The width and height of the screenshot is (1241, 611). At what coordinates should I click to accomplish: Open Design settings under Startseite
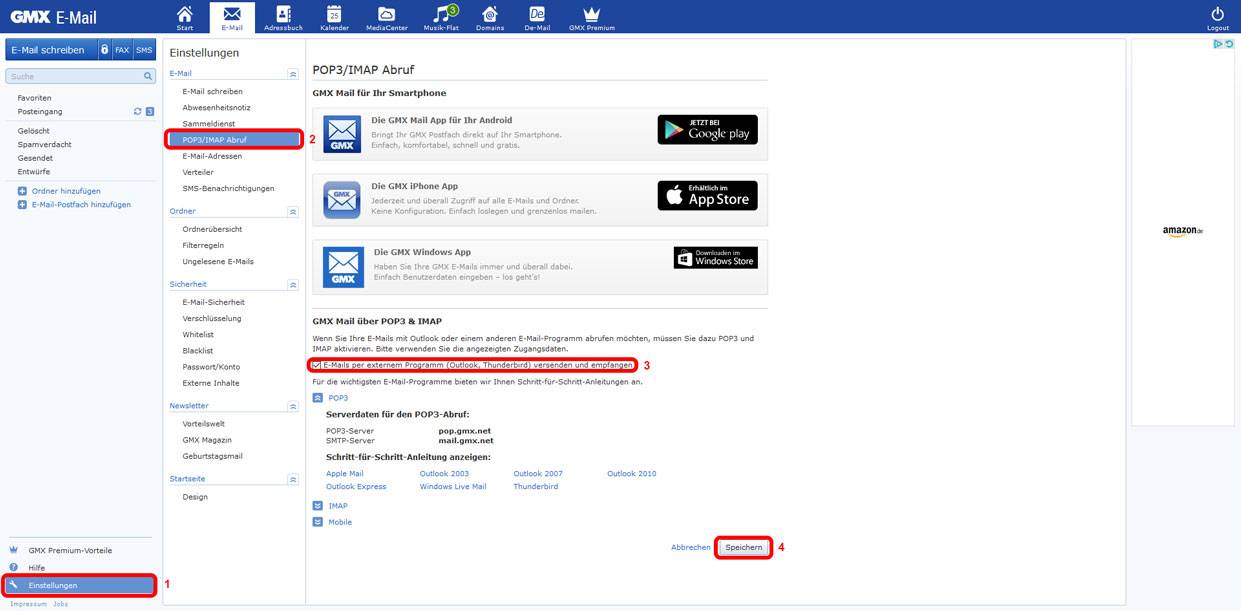[x=195, y=497]
